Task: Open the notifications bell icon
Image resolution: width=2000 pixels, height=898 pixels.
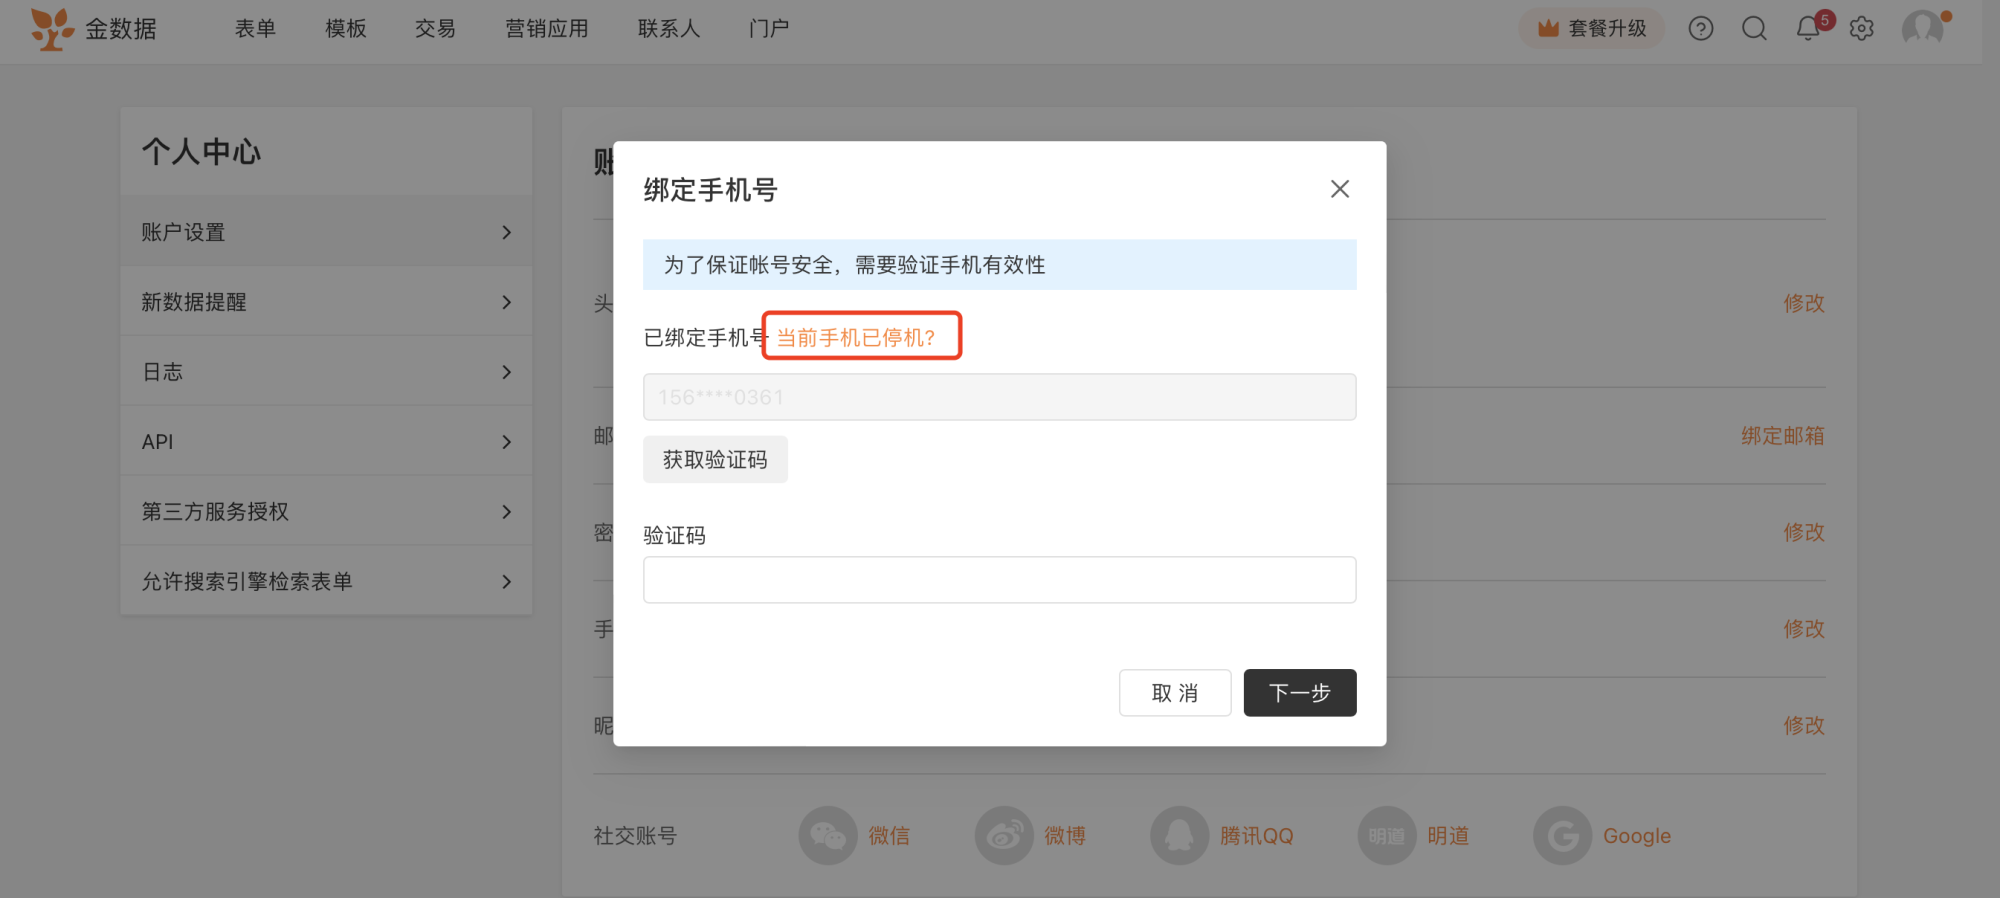Action: (1808, 28)
